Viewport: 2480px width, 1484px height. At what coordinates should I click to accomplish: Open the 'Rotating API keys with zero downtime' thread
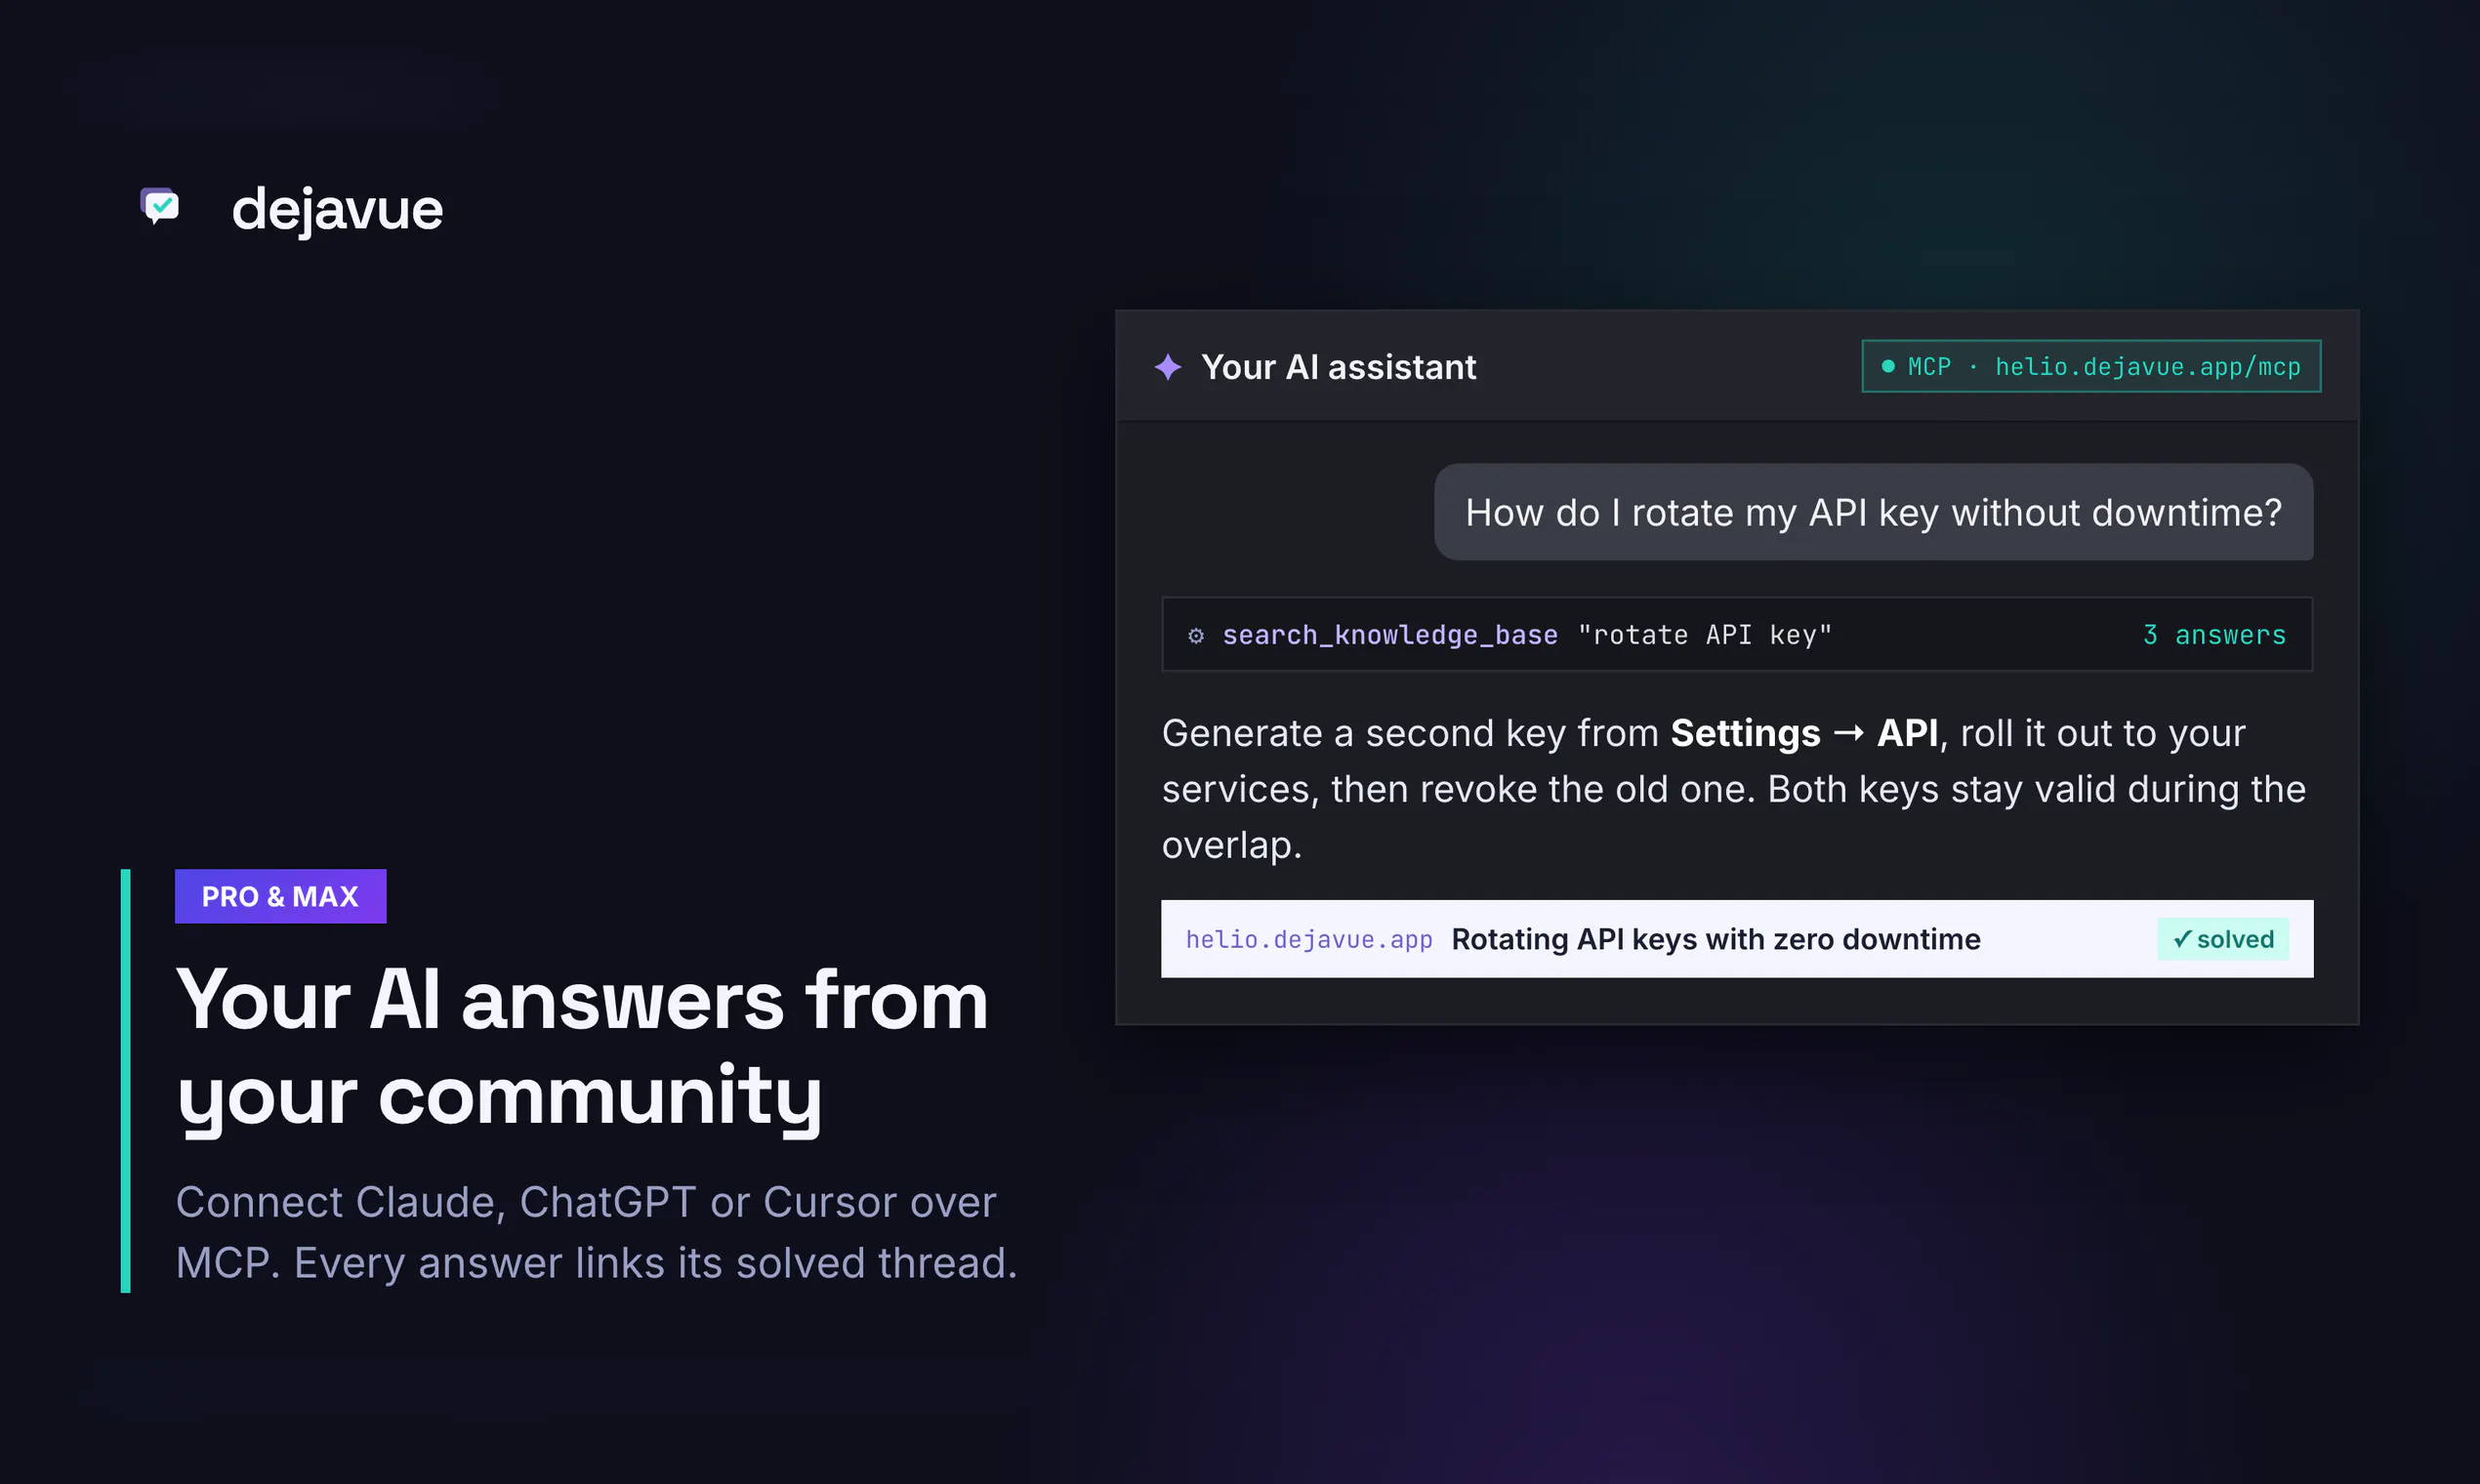pyautogui.click(x=1715, y=939)
